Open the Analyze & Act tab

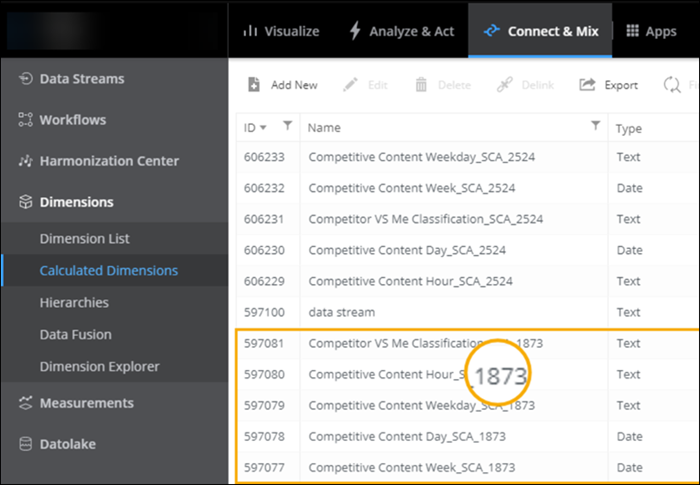click(x=401, y=31)
